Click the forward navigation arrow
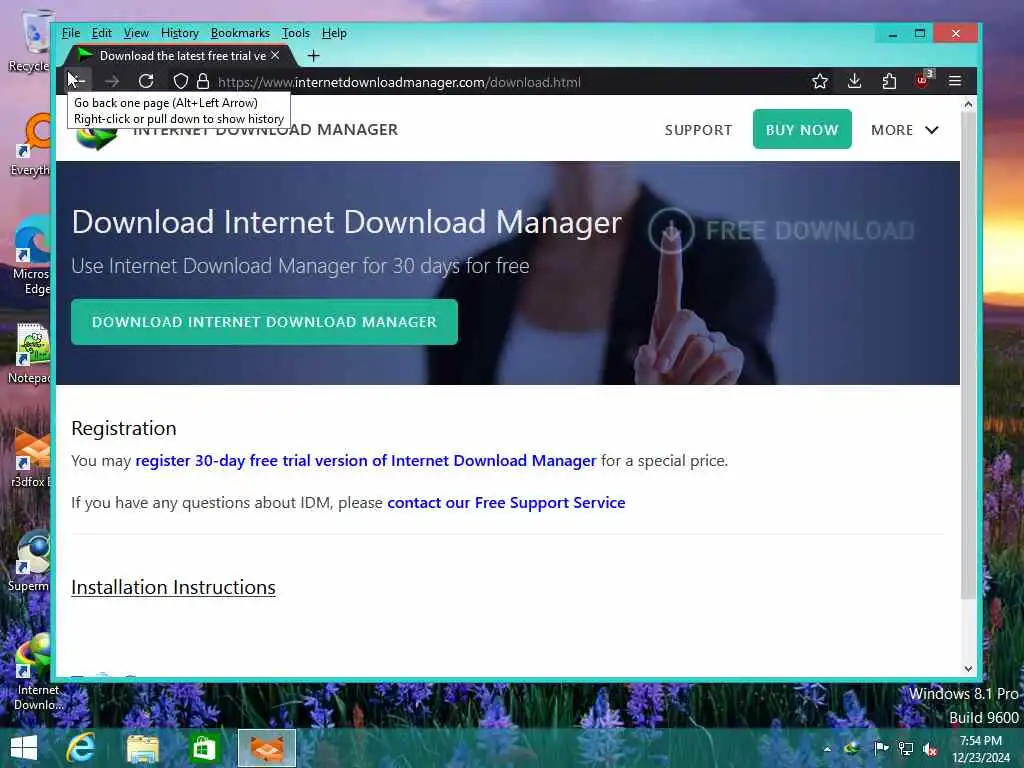The height and width of the screenshot is (768, 1024). pos(112,81)
